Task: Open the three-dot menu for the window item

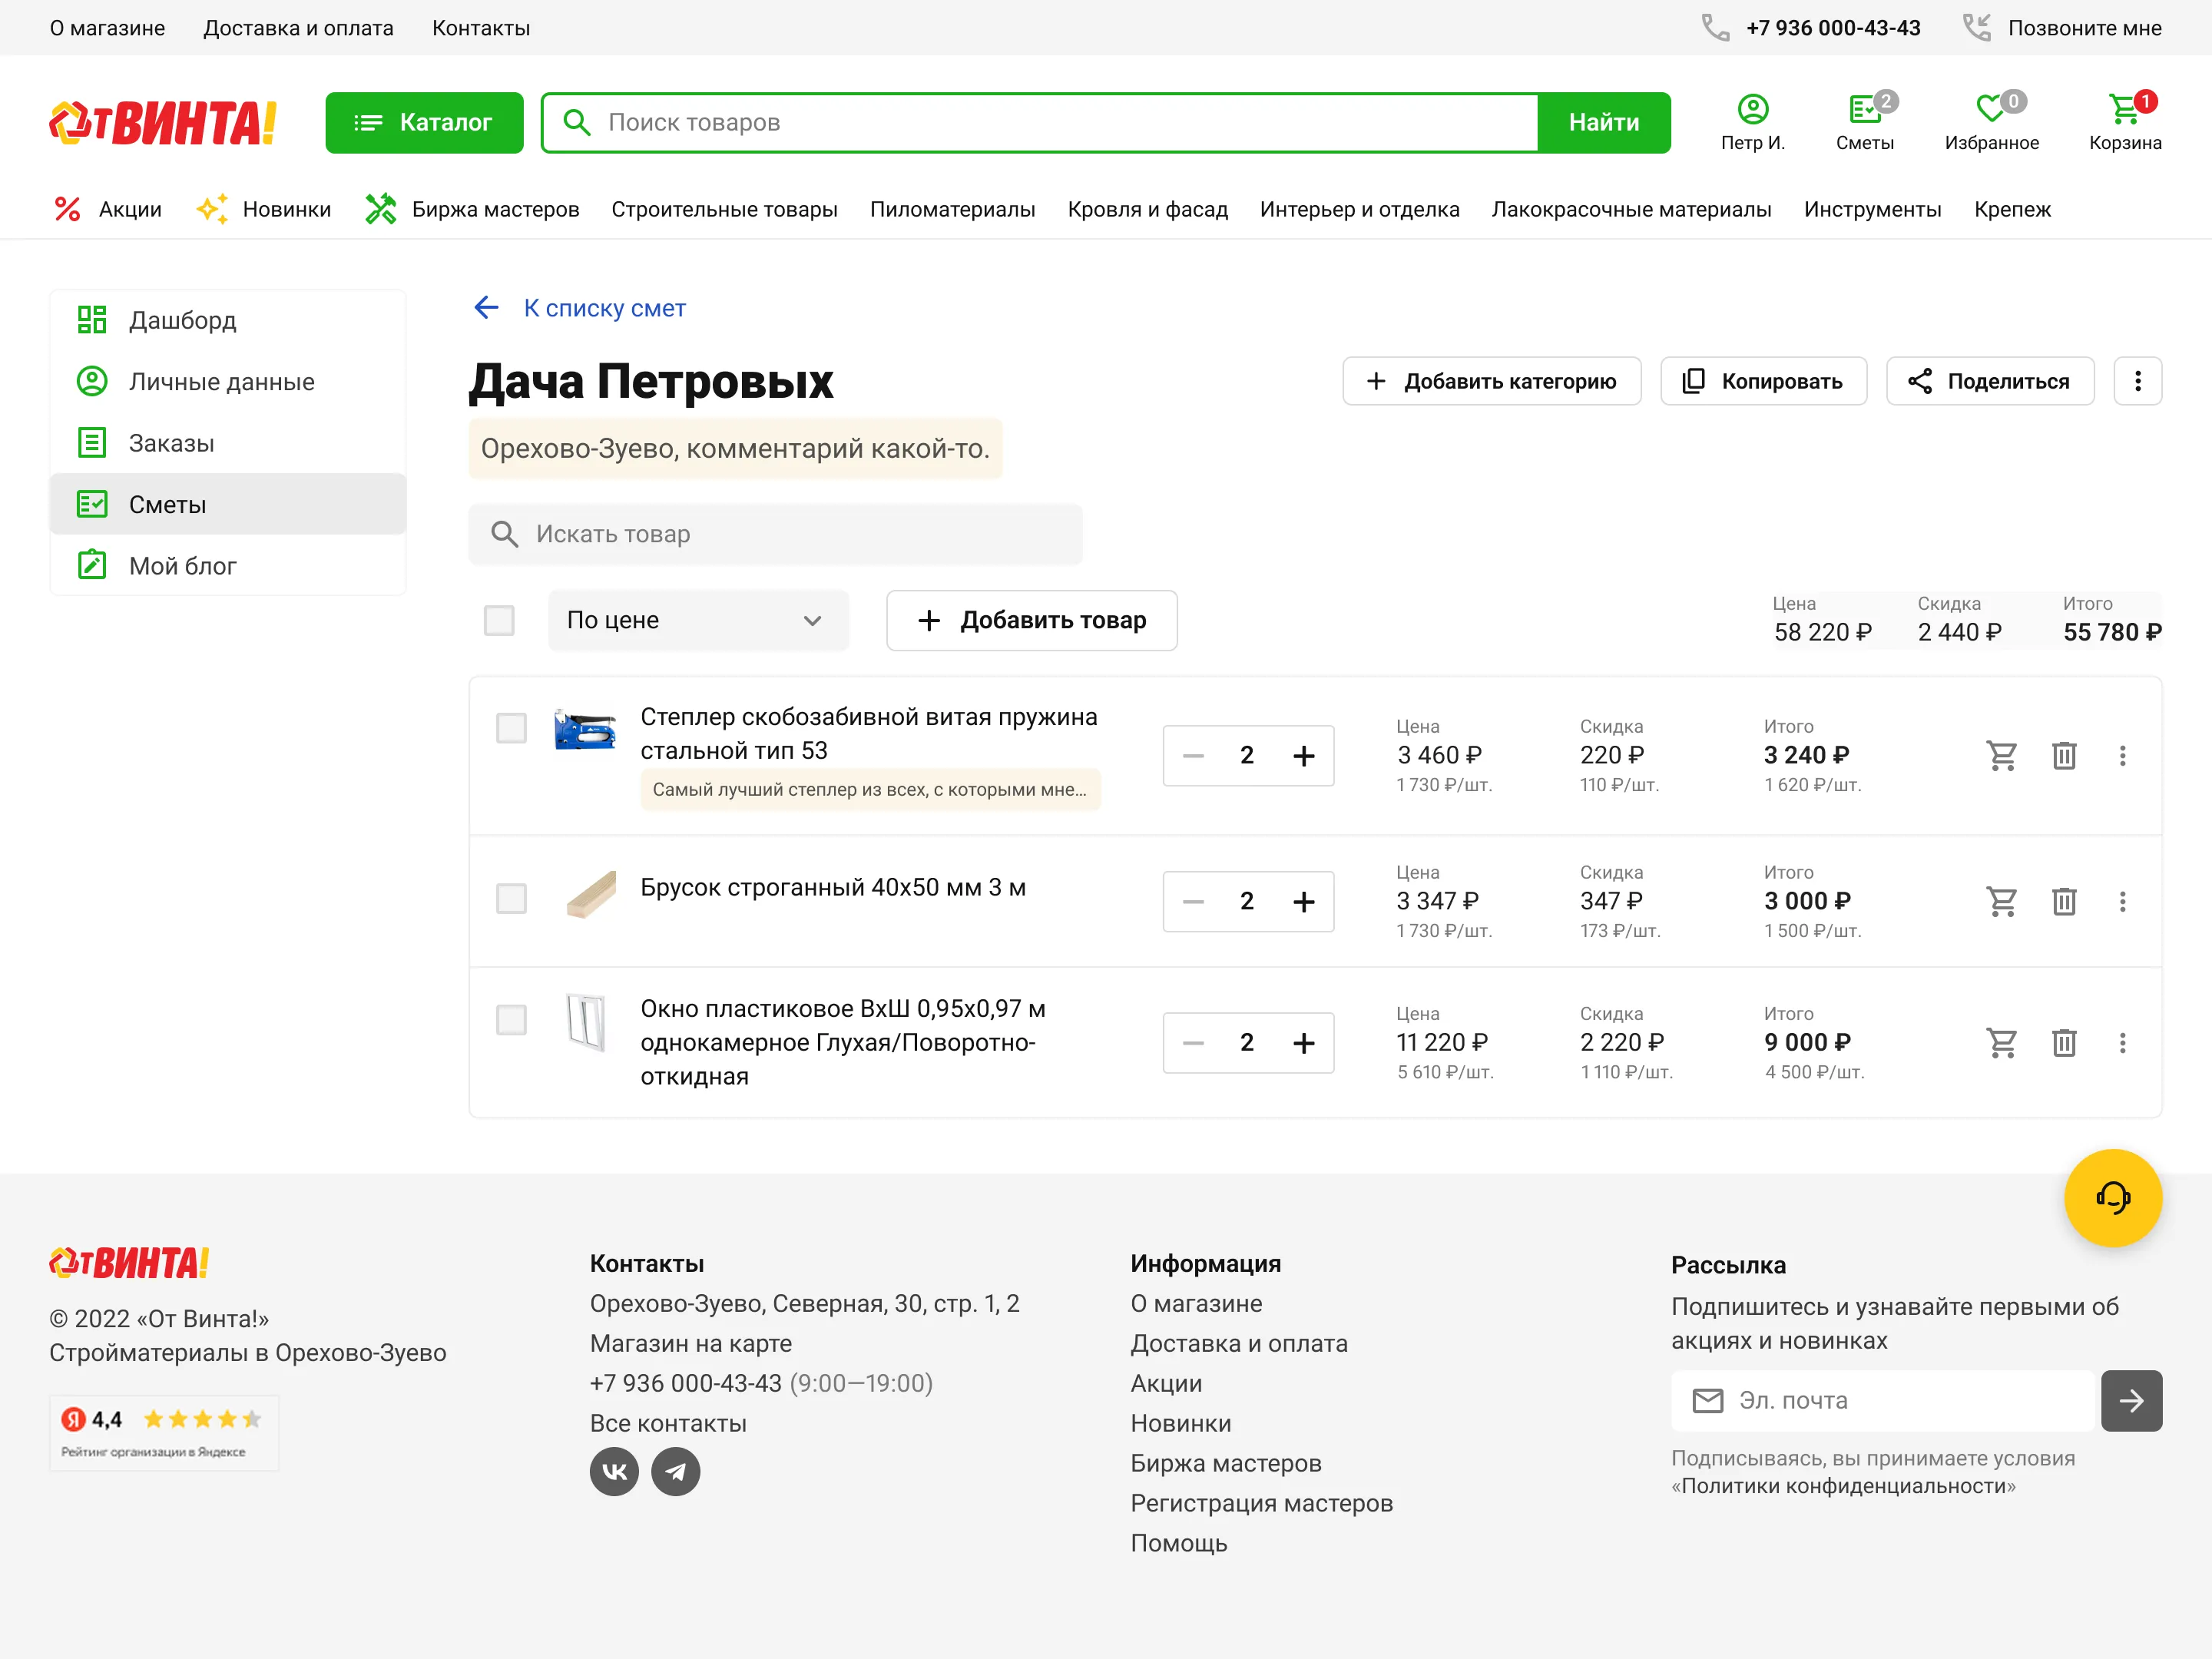Action: click(2123, 1043)
